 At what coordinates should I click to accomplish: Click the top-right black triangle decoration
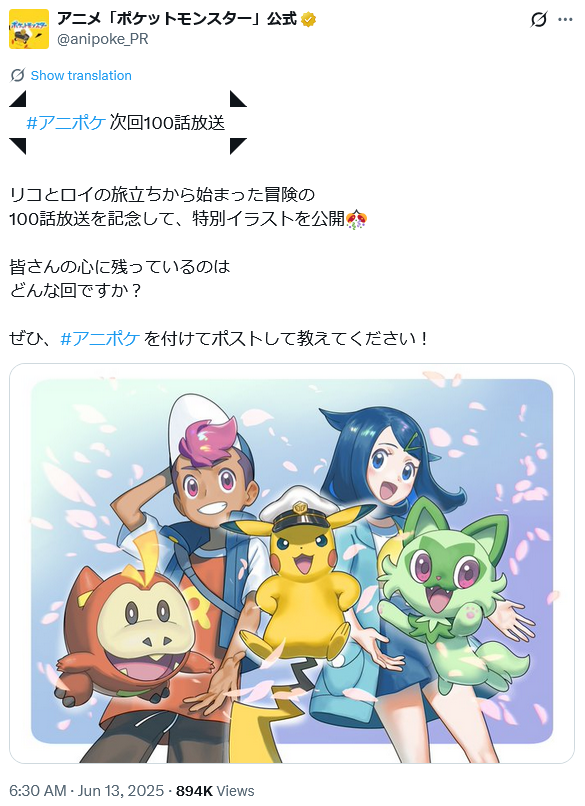238,99
